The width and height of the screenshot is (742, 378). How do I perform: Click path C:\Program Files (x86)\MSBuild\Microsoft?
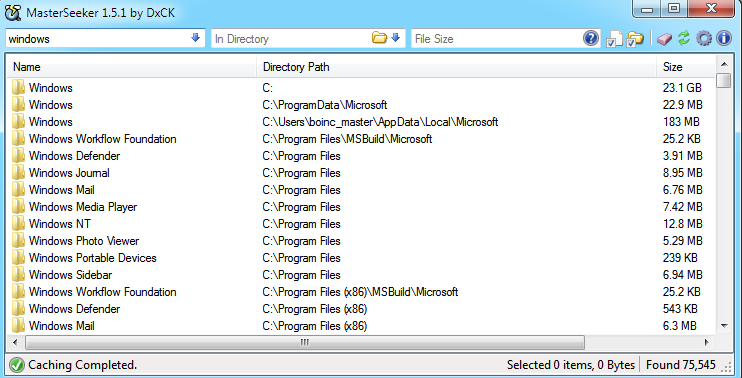361,292
